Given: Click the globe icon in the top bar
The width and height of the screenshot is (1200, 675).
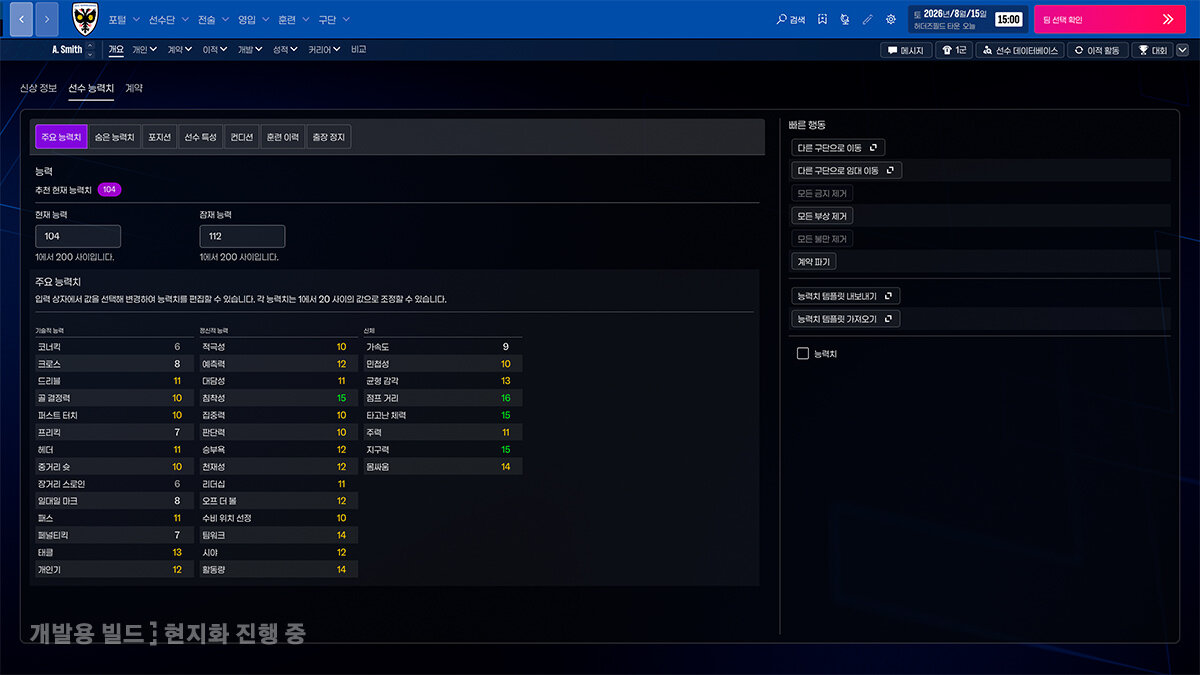Looking at the screenshot, I should coord(845,19).
